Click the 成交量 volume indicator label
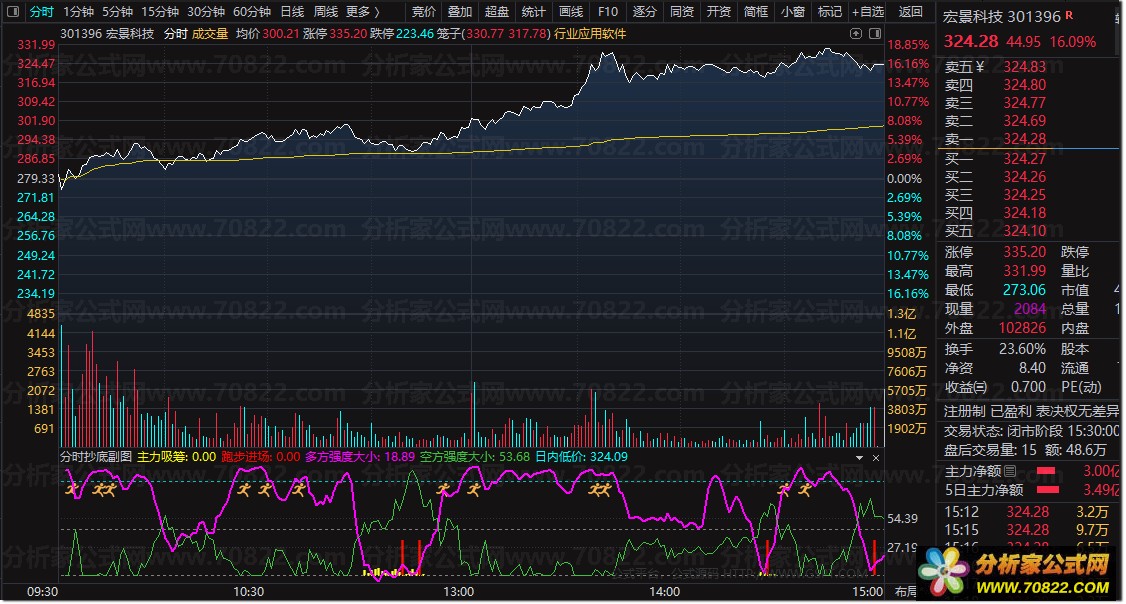Screen dimensions: 1126x604 click(x=210, y=34)
